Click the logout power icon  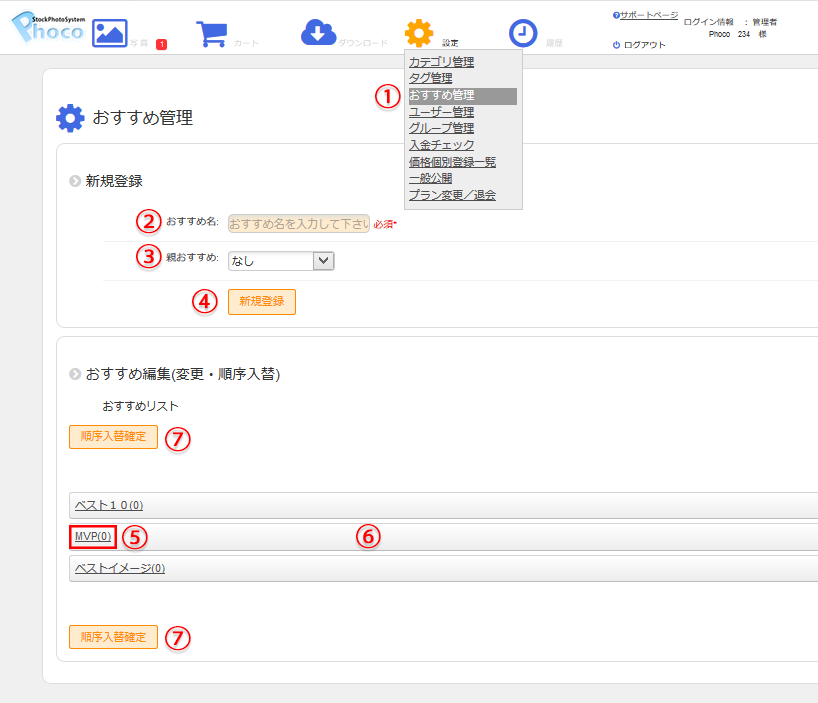pyautogui.click(x=616, y=45)
